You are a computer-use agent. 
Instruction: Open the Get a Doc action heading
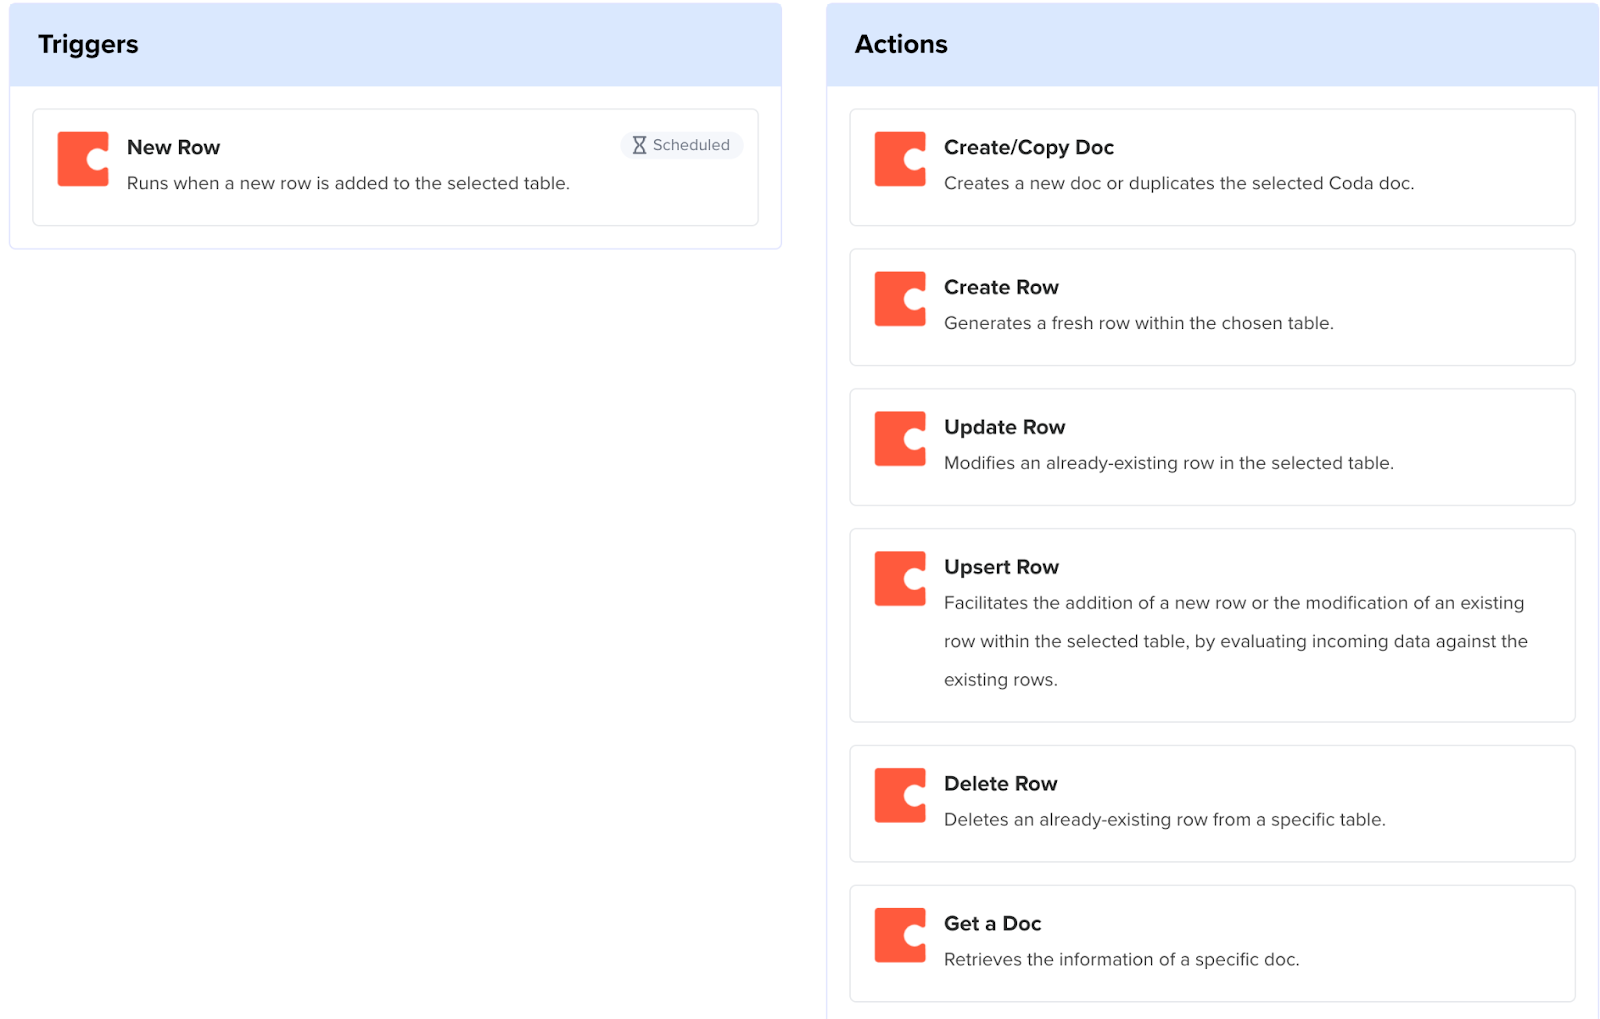click(992, 924)
